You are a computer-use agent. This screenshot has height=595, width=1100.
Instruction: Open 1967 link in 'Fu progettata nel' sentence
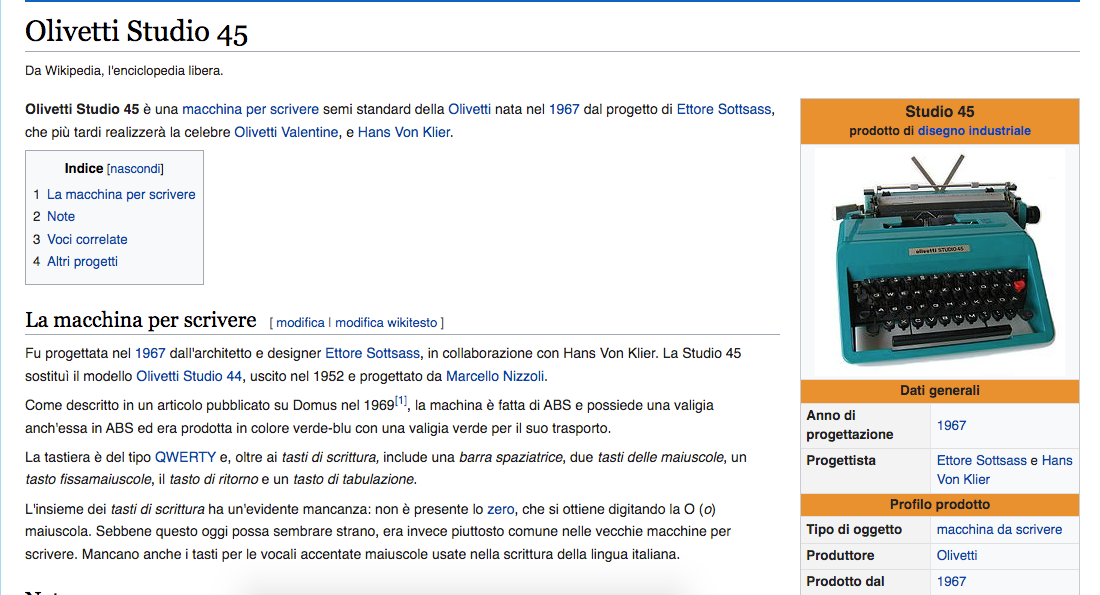tap(150, 354)
